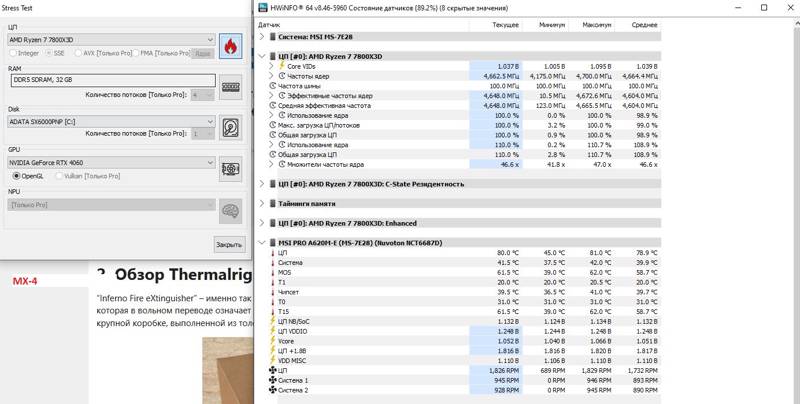Expand C-State Резидентность group
This screenshot has height=404, width=800.
pyautogui.click(x=262, y=184)
